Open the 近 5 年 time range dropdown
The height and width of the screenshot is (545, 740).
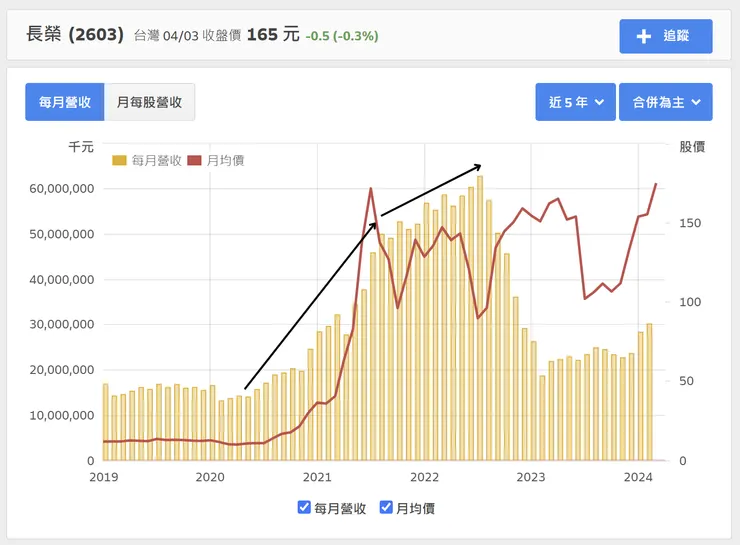(575, 102)
